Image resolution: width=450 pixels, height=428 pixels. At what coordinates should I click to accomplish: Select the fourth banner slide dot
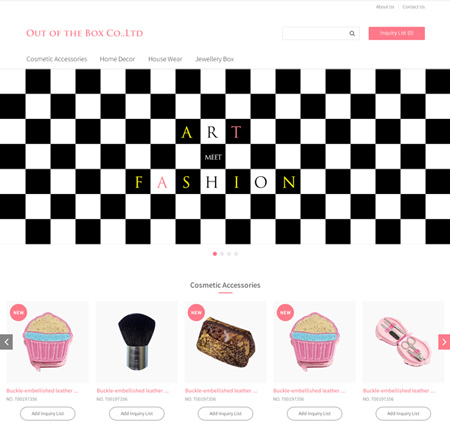pos(236,254)
